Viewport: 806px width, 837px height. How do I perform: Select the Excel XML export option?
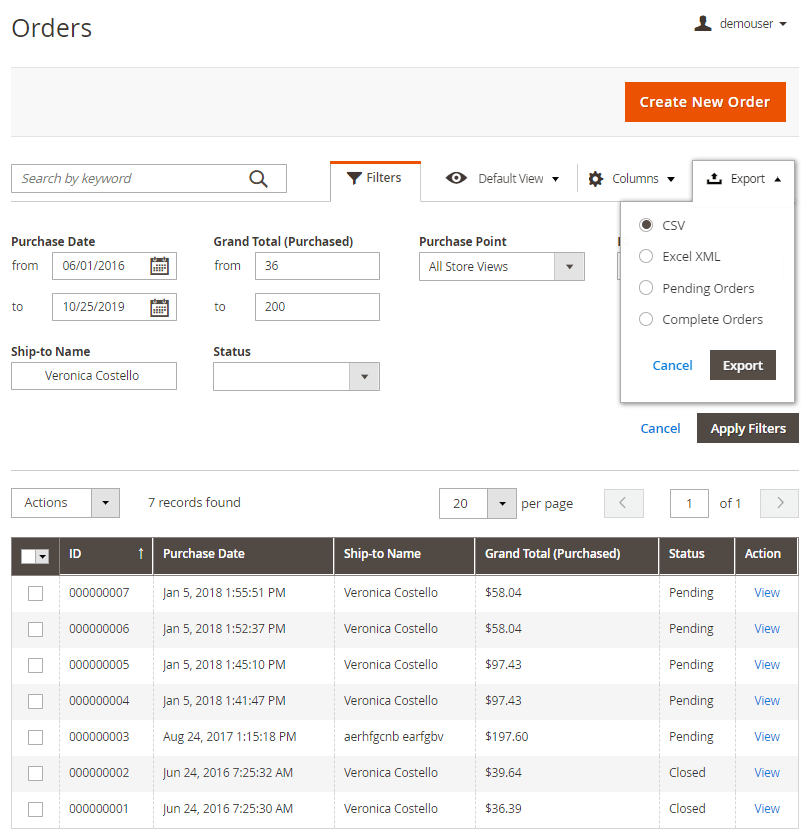click(x=646, y=257)
